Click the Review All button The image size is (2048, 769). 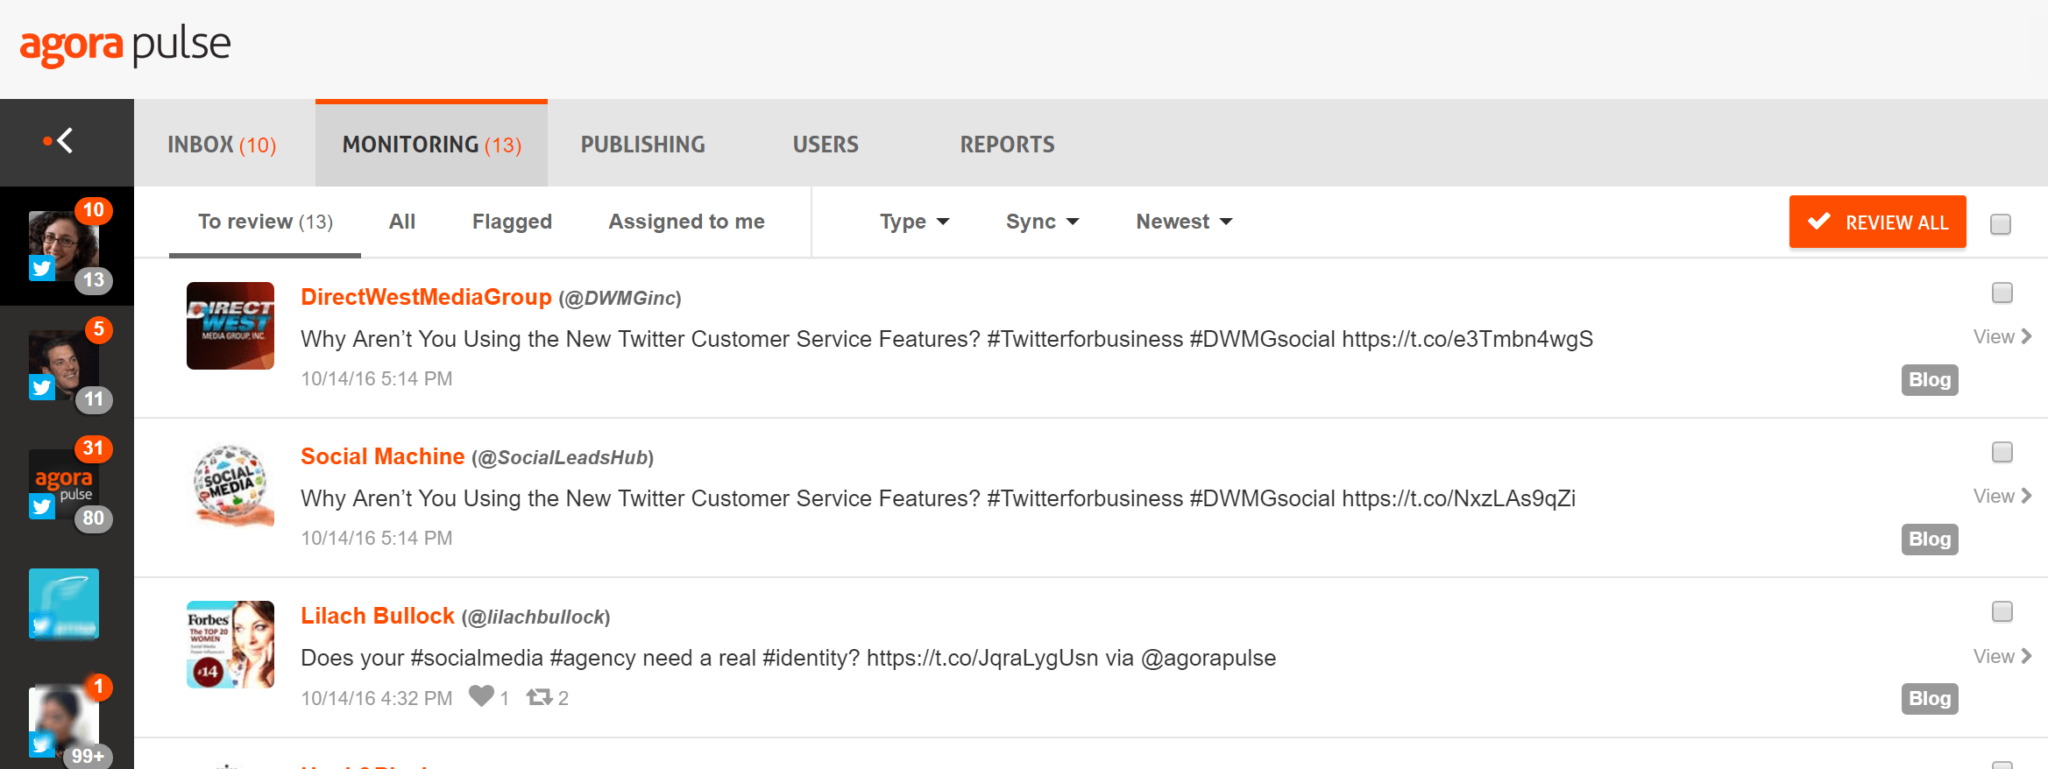[1877, 222]
